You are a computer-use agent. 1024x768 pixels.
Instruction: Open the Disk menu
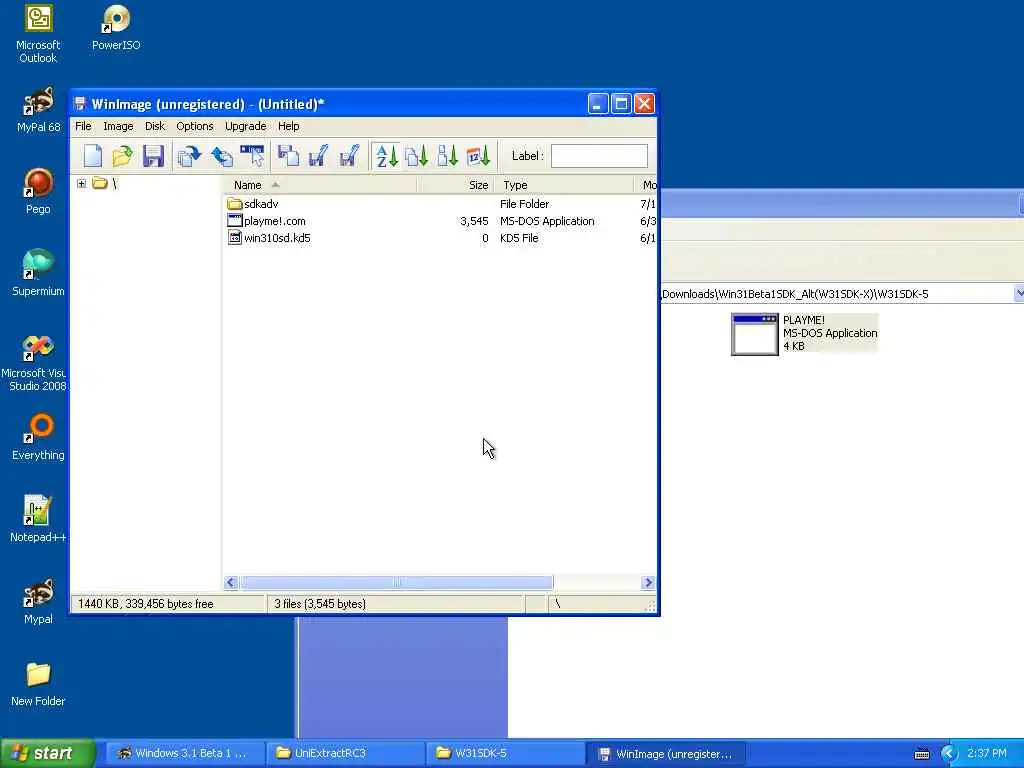point(155,126)
